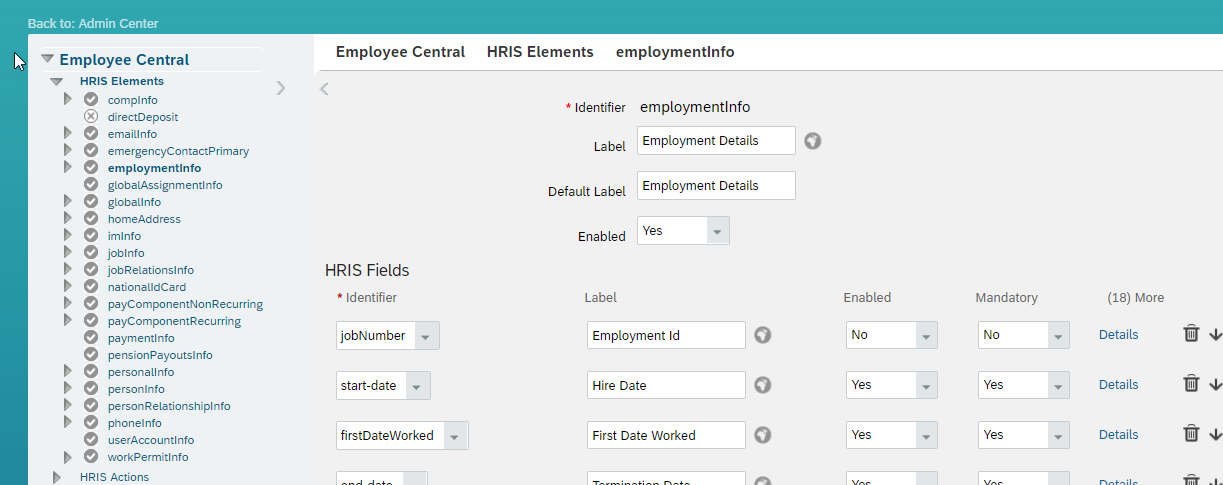The width and height of the screenshot is (1223, 485).
Task: Move start-date field down with arrow icon
Action: coord(1215,384)
